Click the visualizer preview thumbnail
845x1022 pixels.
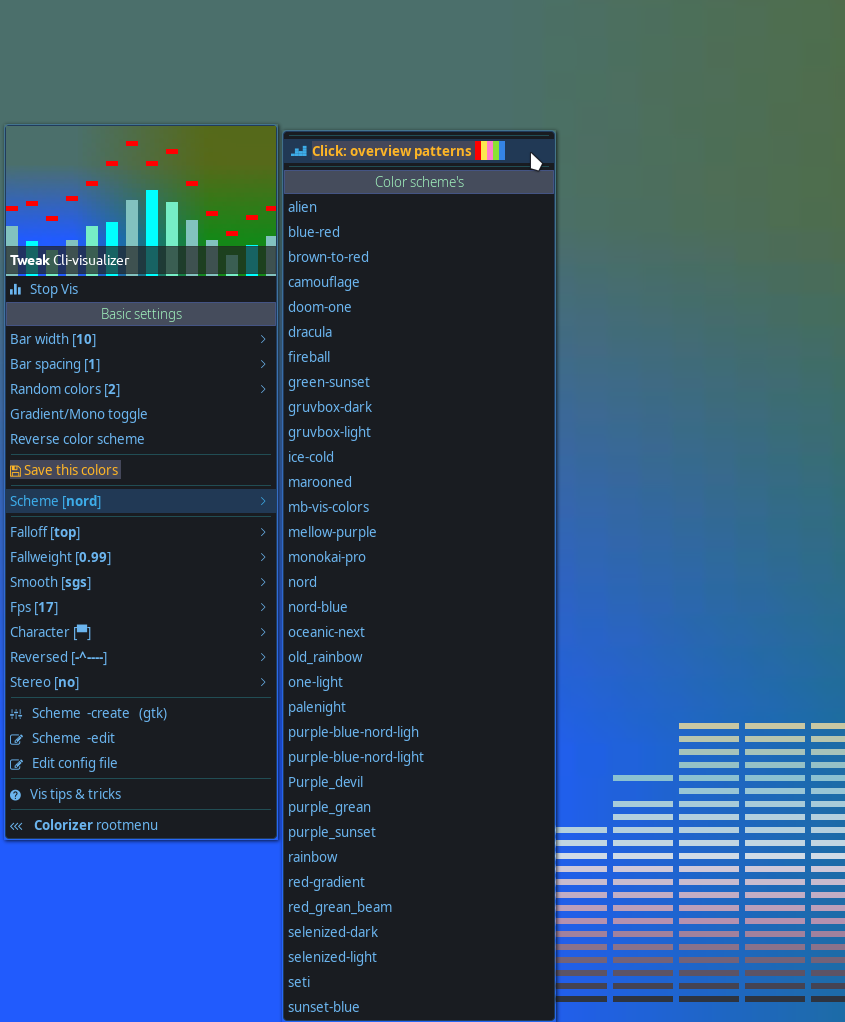[x=141, y=200]
